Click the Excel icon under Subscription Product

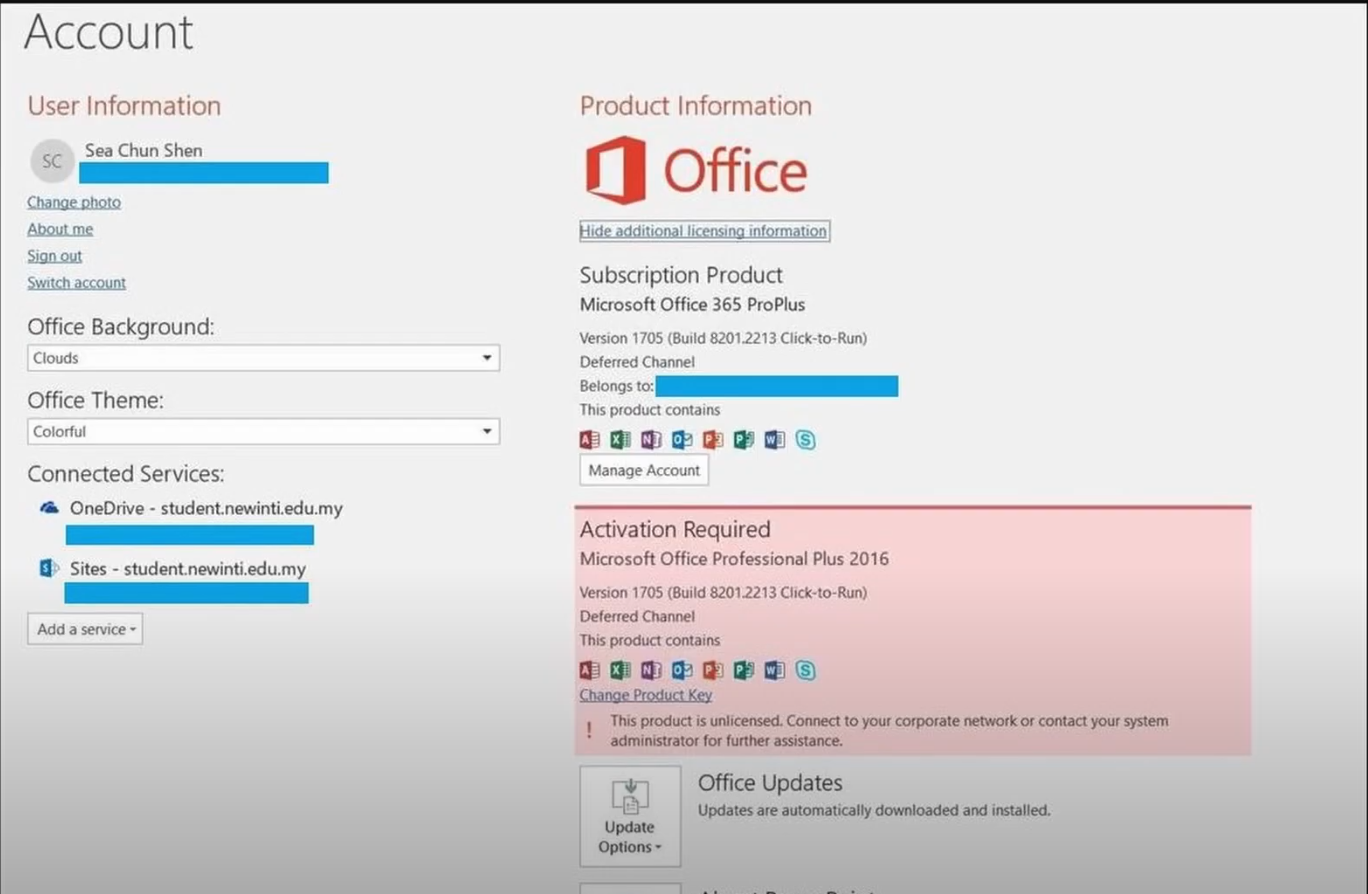click(x=620, y=440)
